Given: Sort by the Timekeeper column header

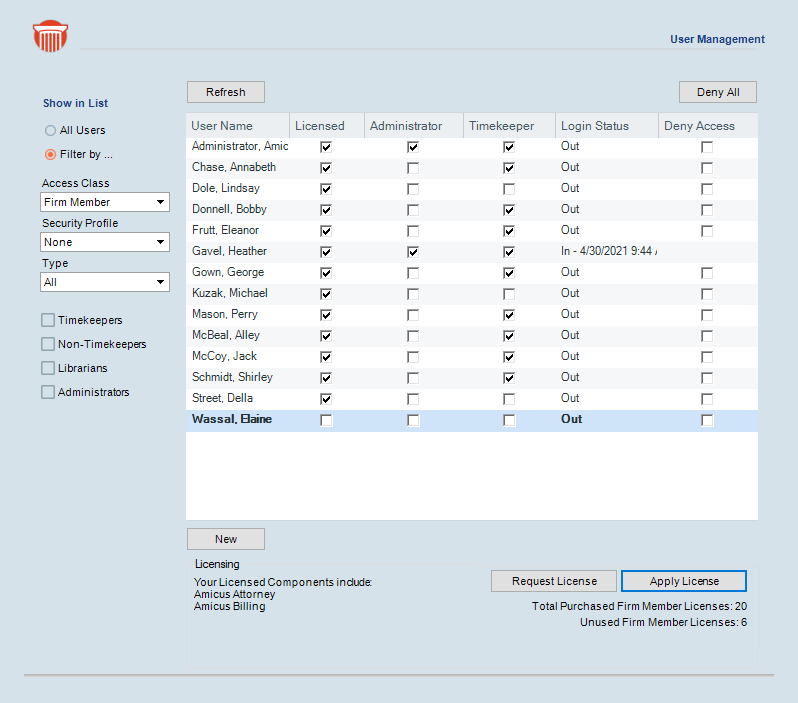Looking at the screenshot, I should pyautogui.click(x=509, y=126).
